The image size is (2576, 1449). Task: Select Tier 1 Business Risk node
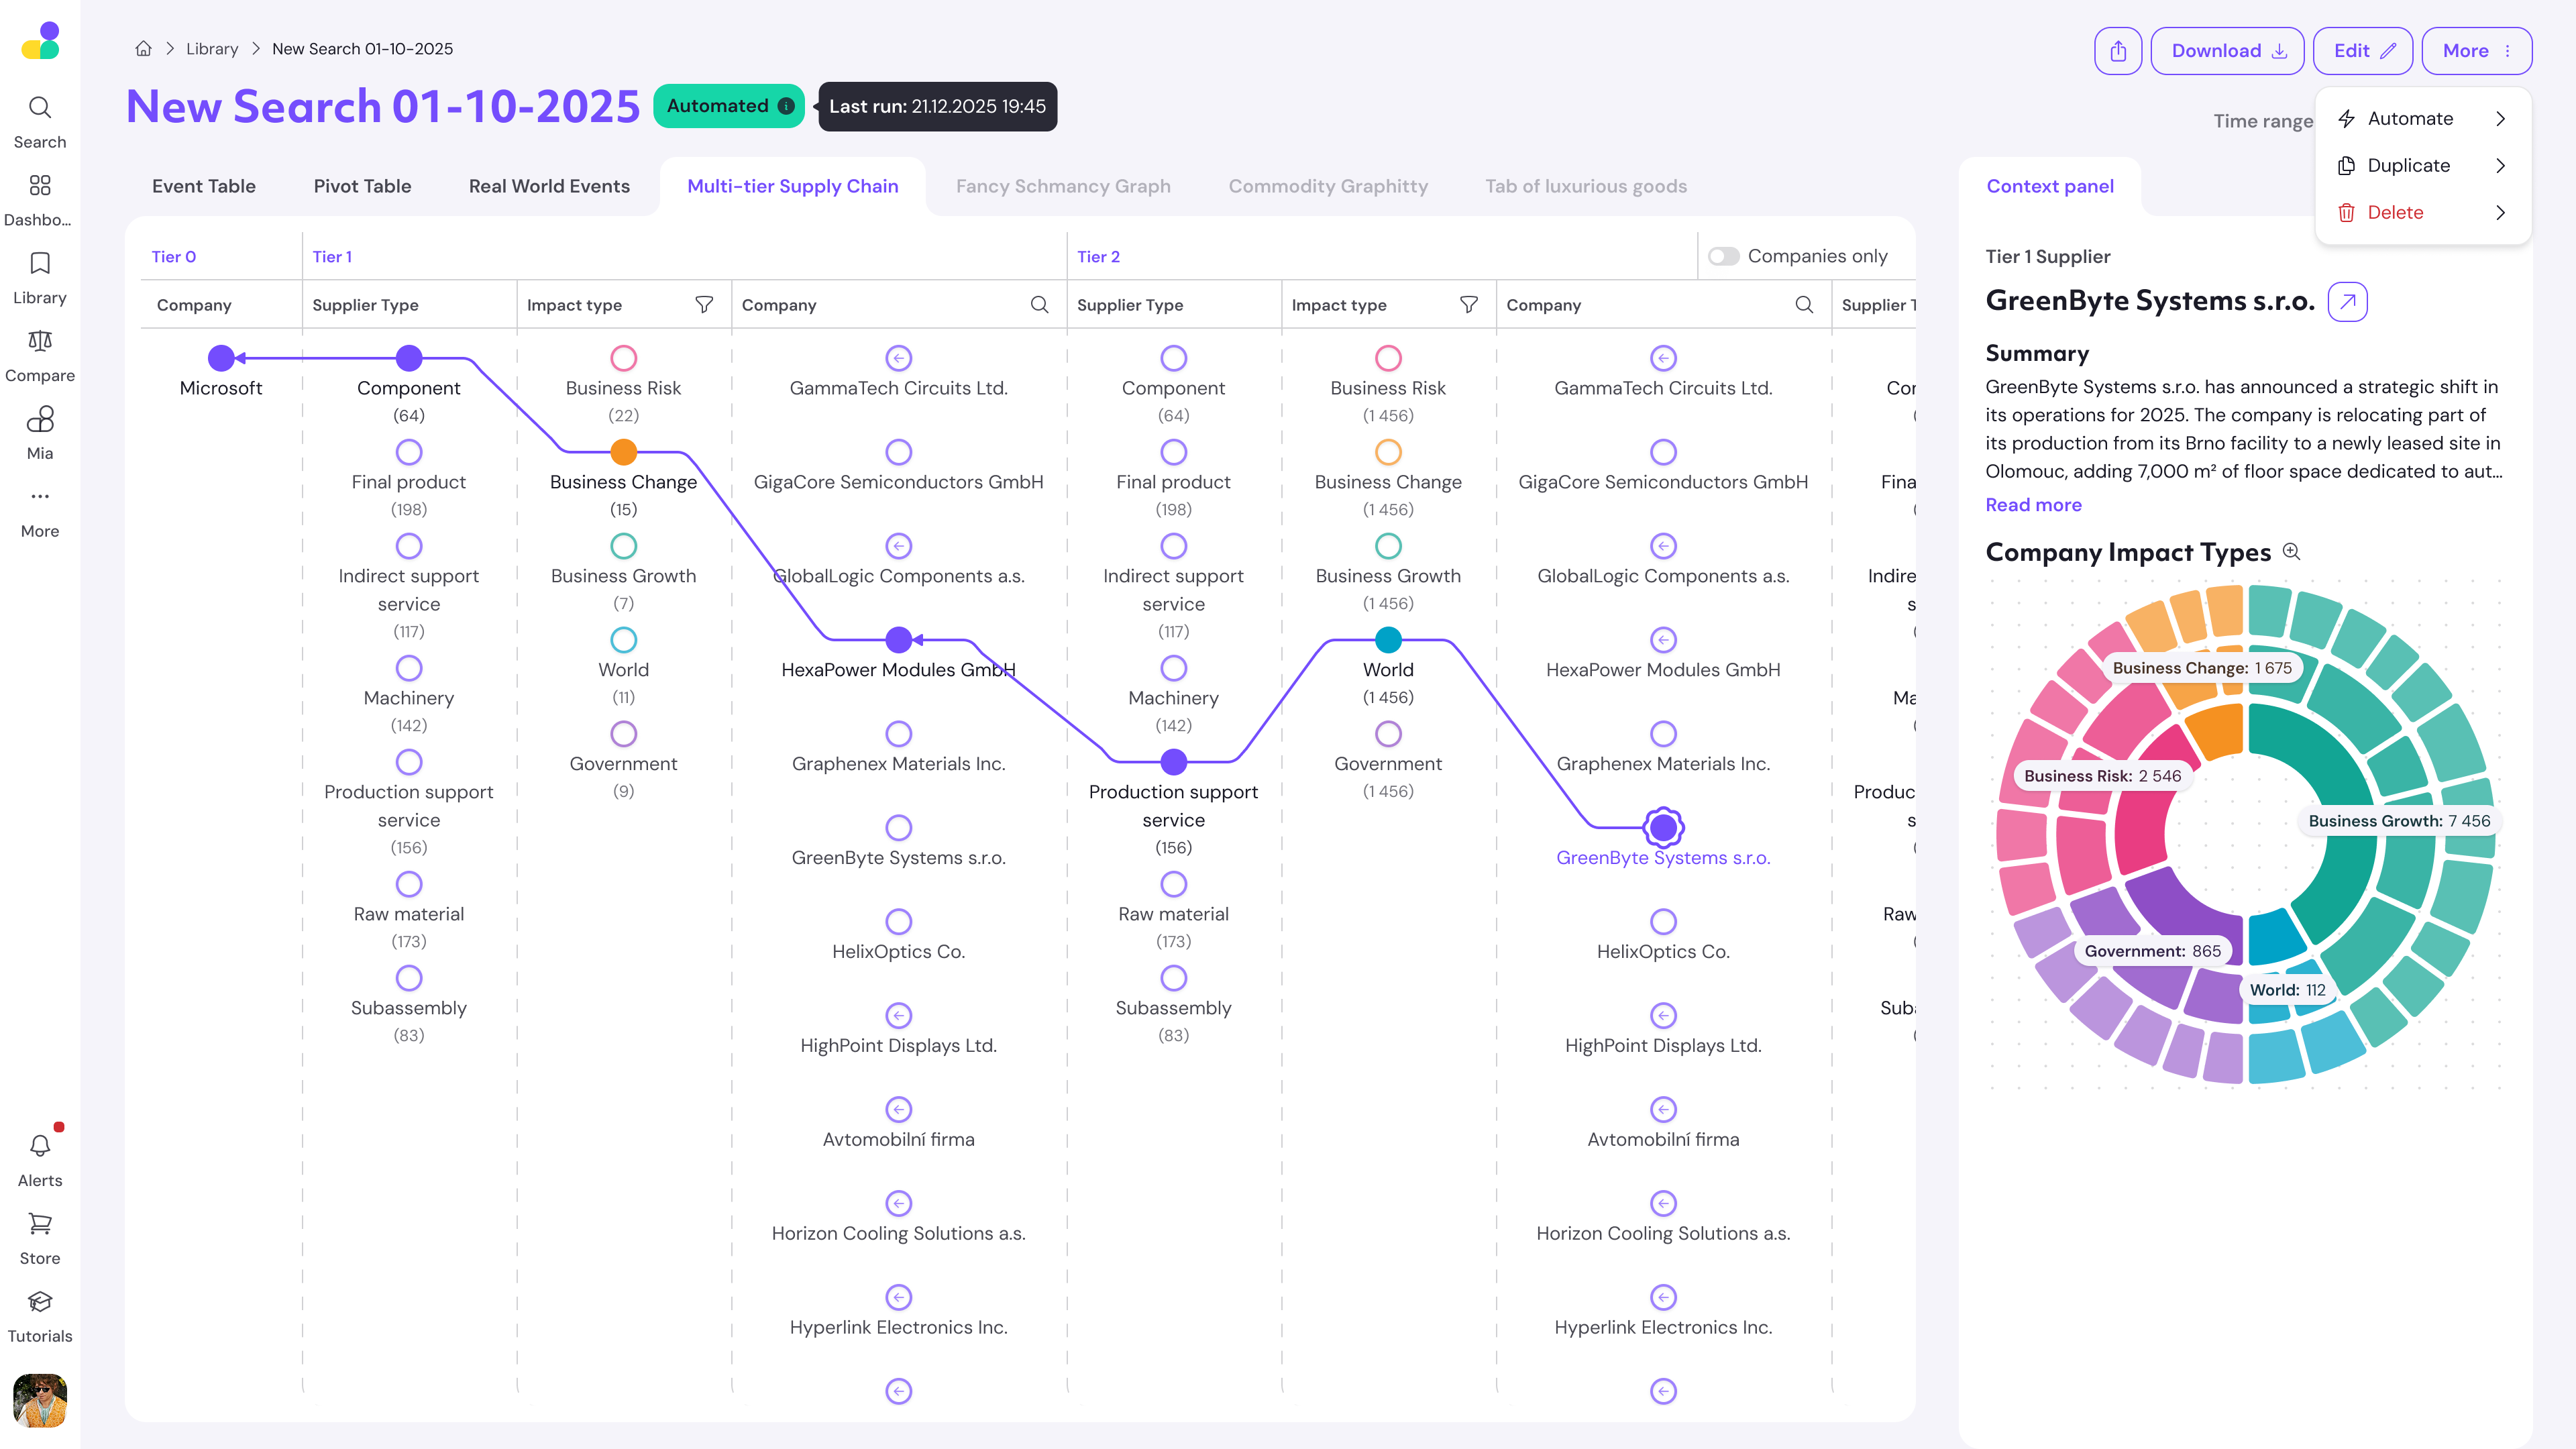tap(623, 358)
